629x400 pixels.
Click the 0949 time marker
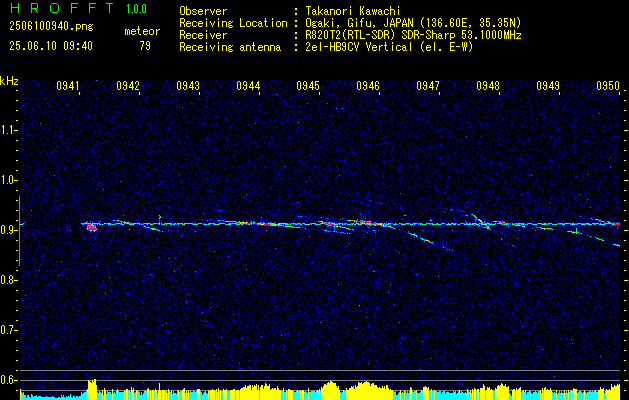[x=548, y=86]
